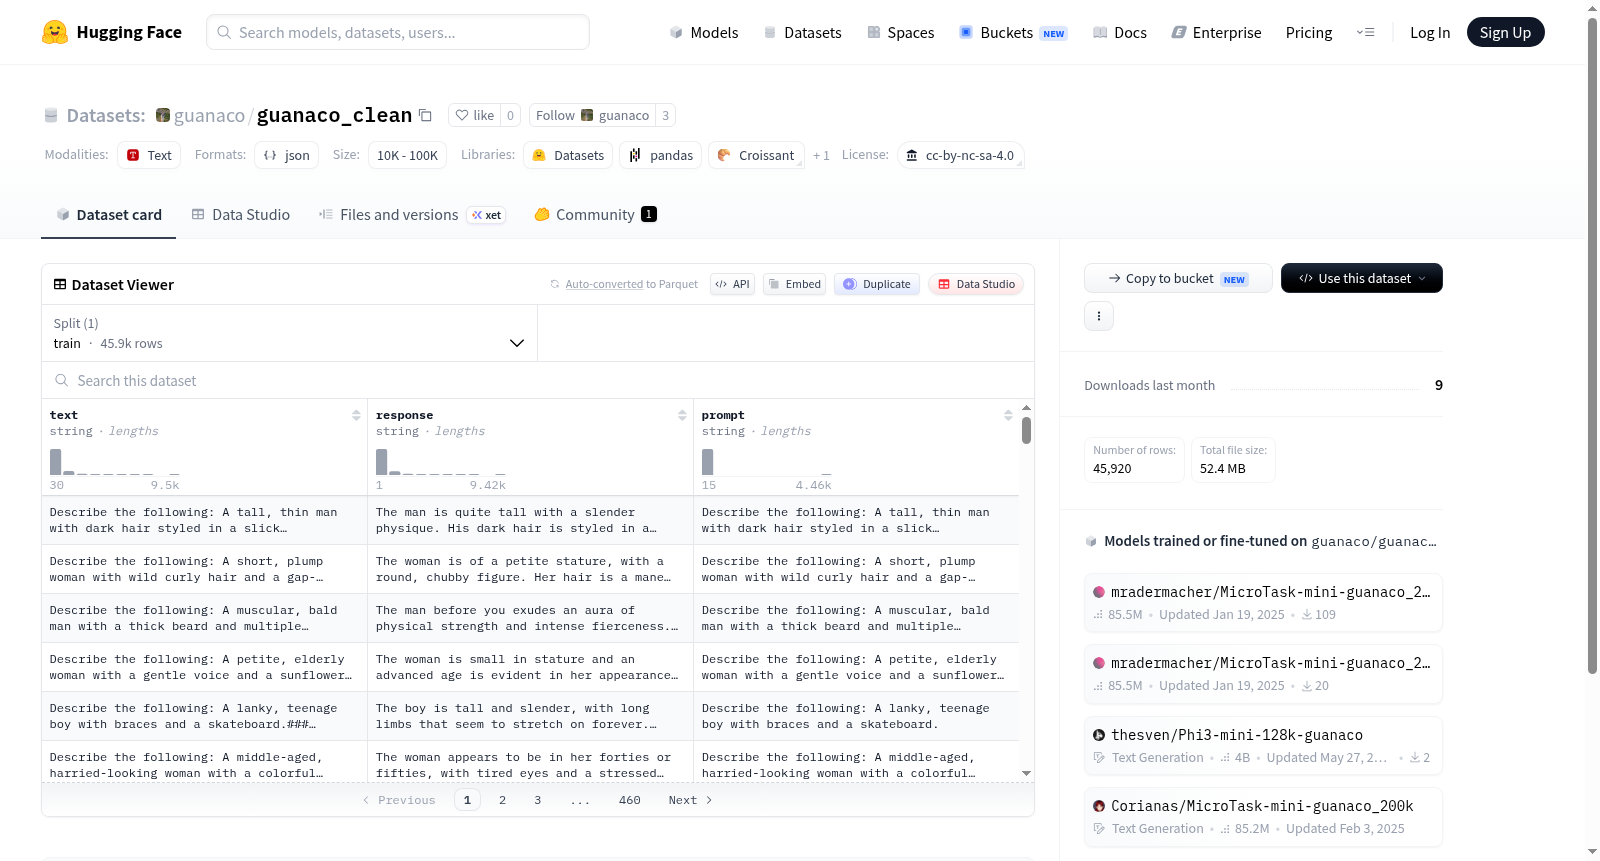
Task: Click the Duplicate button
Action: coord(876,284)
